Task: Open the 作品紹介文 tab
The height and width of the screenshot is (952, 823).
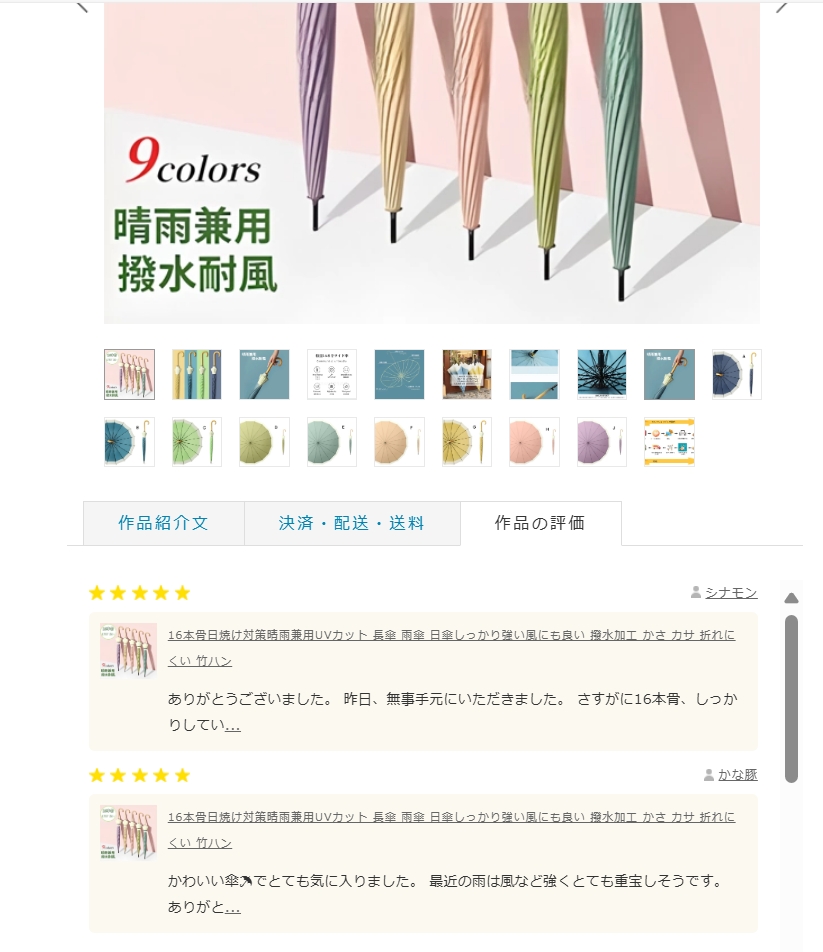Action: tap(164, 523)
